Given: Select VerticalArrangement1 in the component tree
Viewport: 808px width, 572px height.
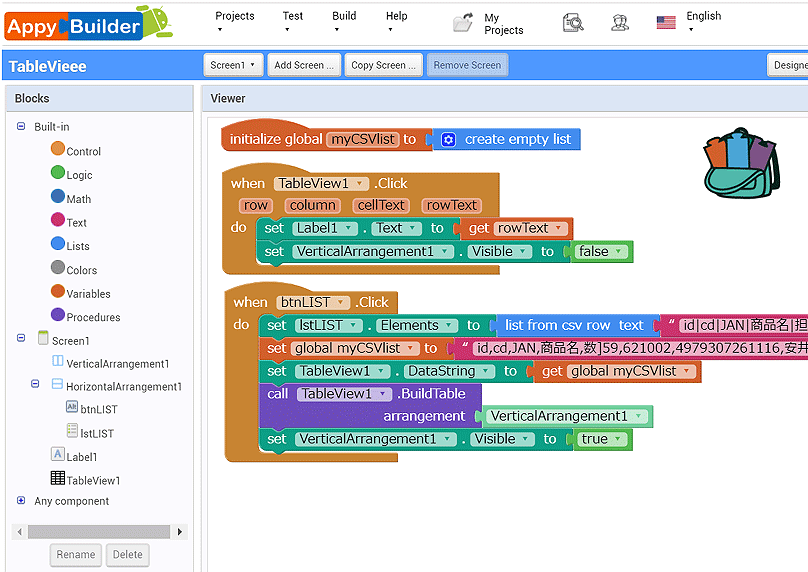Looking at the screenshot, I should tap(117, 364).
